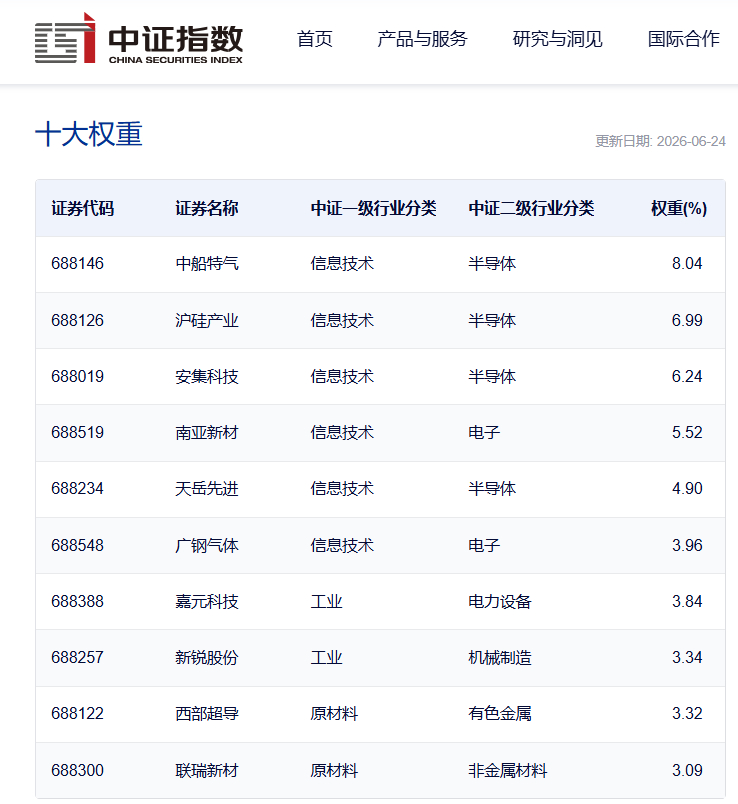Click weight value 3.32
Screen dimensions: 738x804
(687, 713)
